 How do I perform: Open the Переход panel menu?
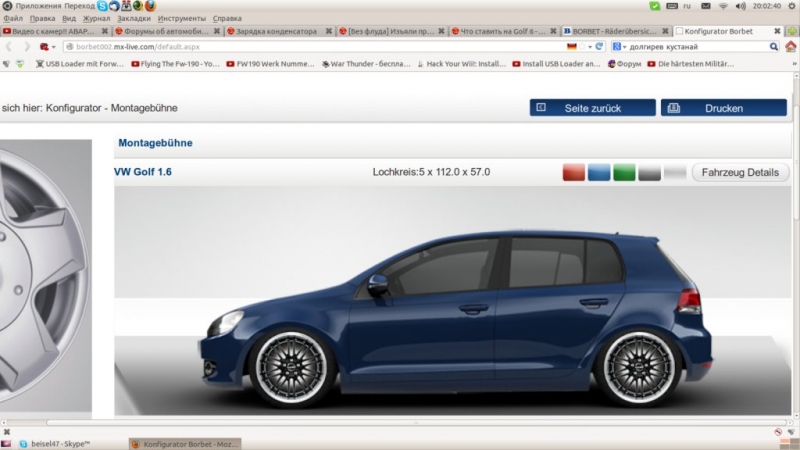click(80, 6)
